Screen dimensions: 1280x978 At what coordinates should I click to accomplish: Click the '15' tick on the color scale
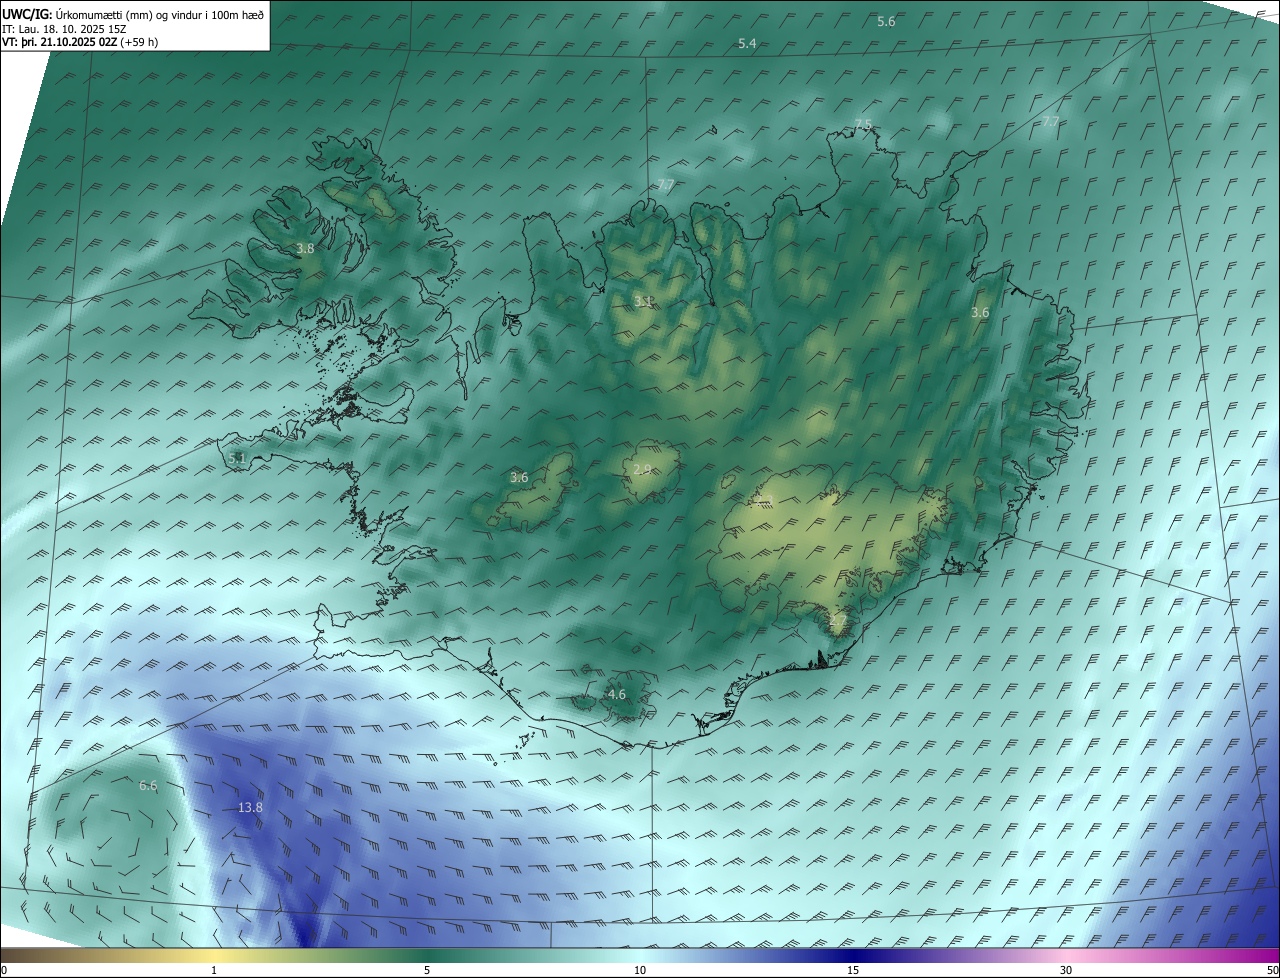coord(853,970)
